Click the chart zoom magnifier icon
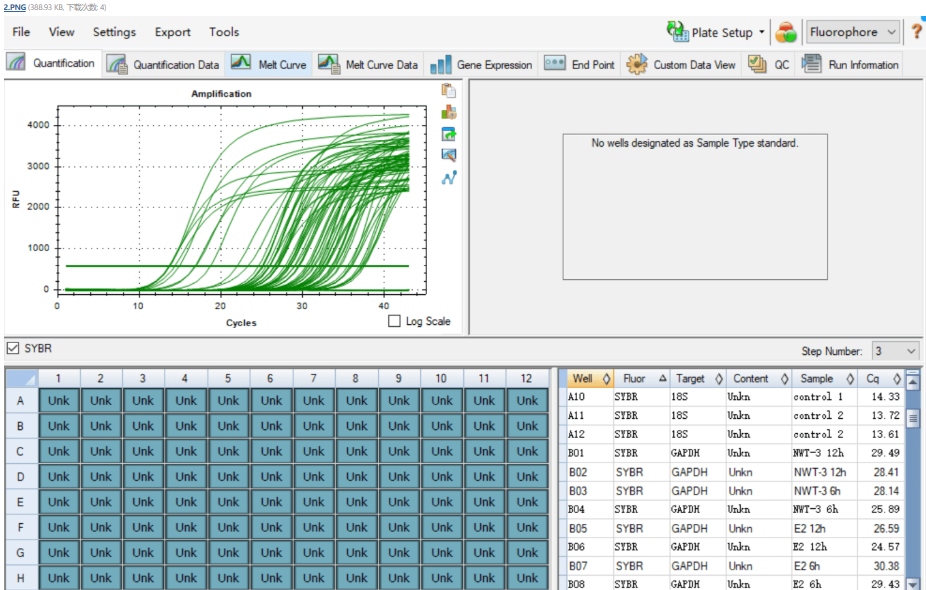926x590 pixels. [449, 155]
